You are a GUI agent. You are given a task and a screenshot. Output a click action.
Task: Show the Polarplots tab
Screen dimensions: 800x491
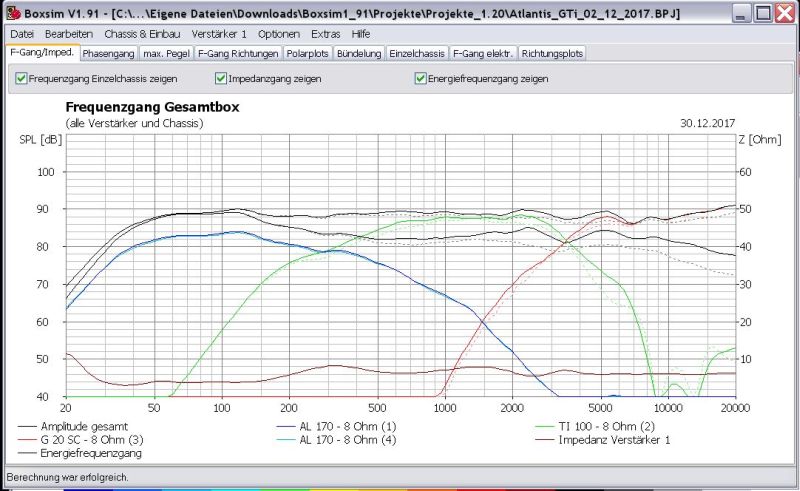click(308, 53)
